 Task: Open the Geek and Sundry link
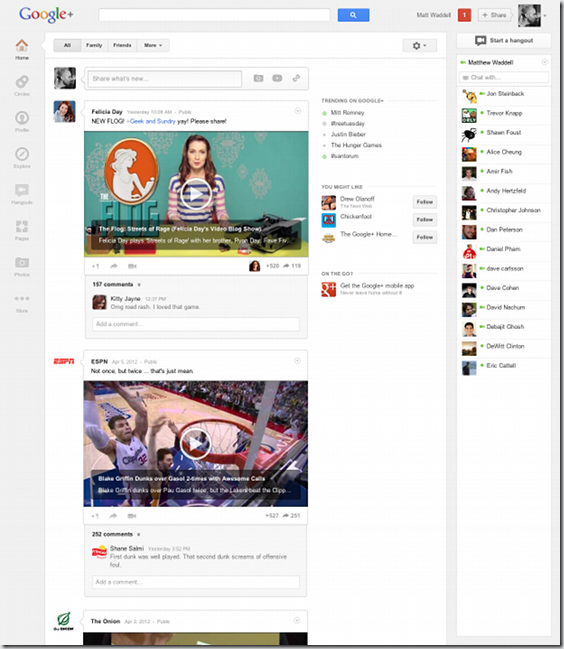click(x=153, y=121)
